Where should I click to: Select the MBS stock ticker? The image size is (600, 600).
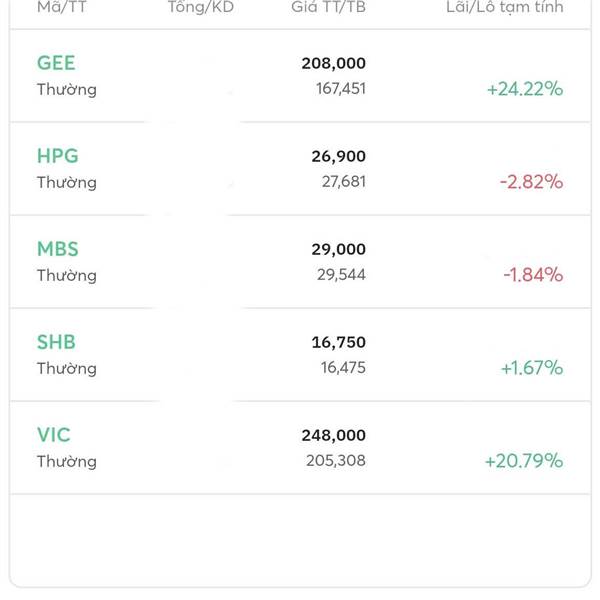(57, 249)
